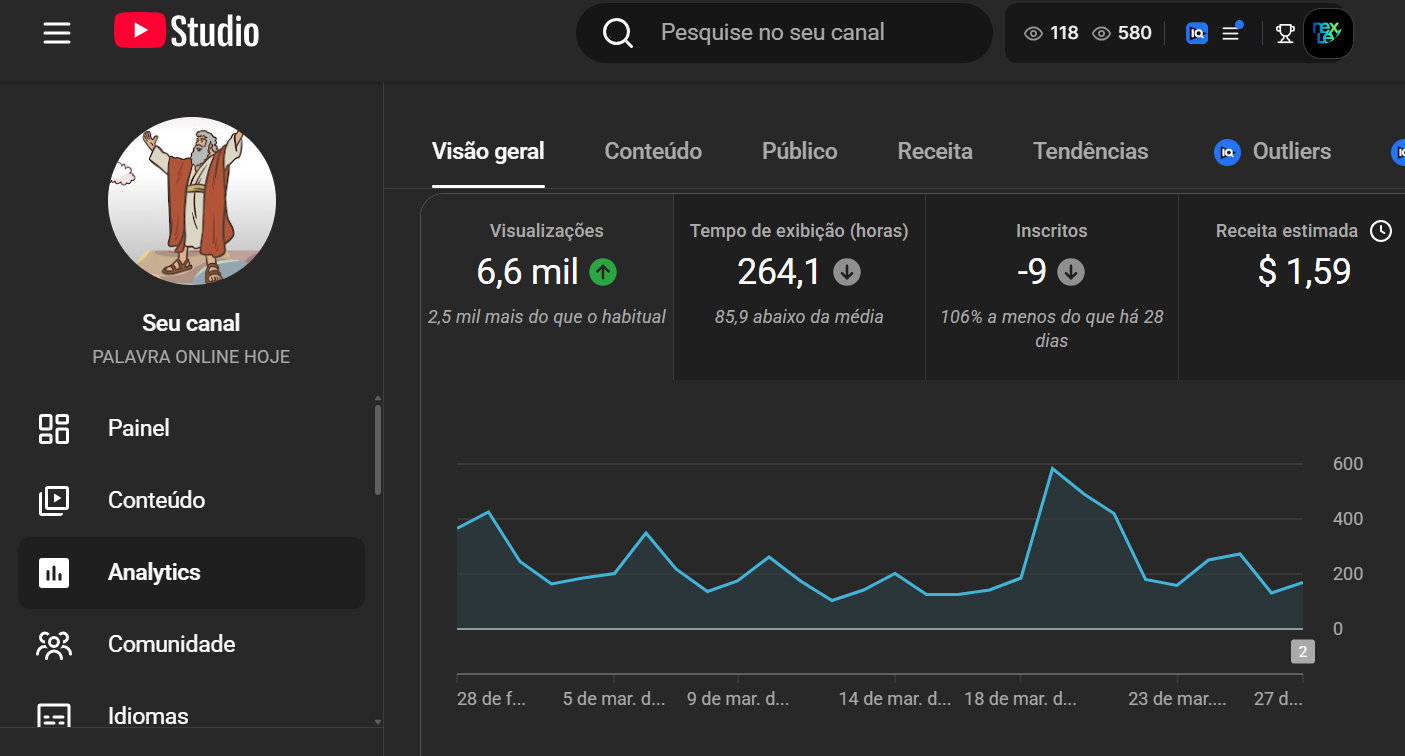The image size is (1405, 756).
Task: Open Painel from the sidebar
Action: coord(191,428)
